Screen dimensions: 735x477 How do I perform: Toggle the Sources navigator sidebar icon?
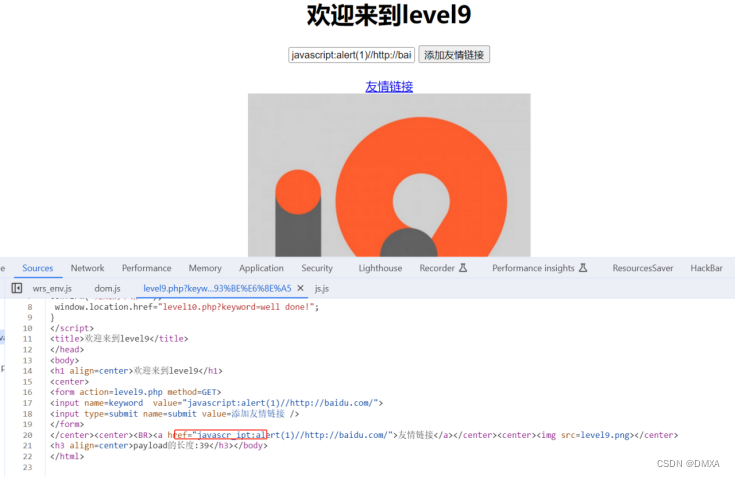pyautogui.click(x=16, y=288)
